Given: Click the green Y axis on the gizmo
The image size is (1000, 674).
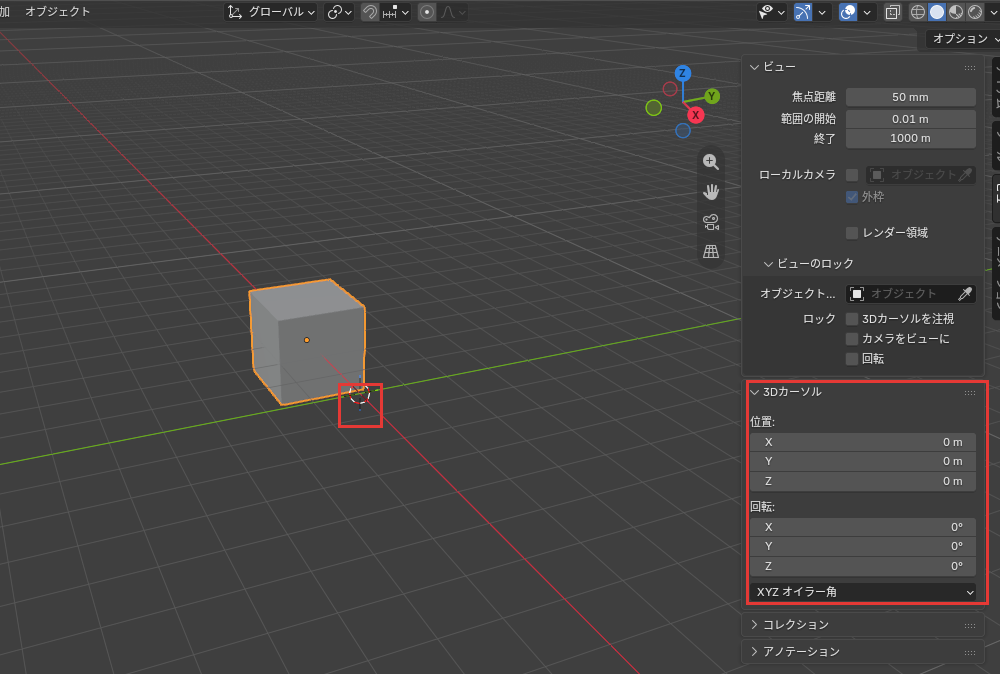Looking at the screenshot, I should pos(712,96).
